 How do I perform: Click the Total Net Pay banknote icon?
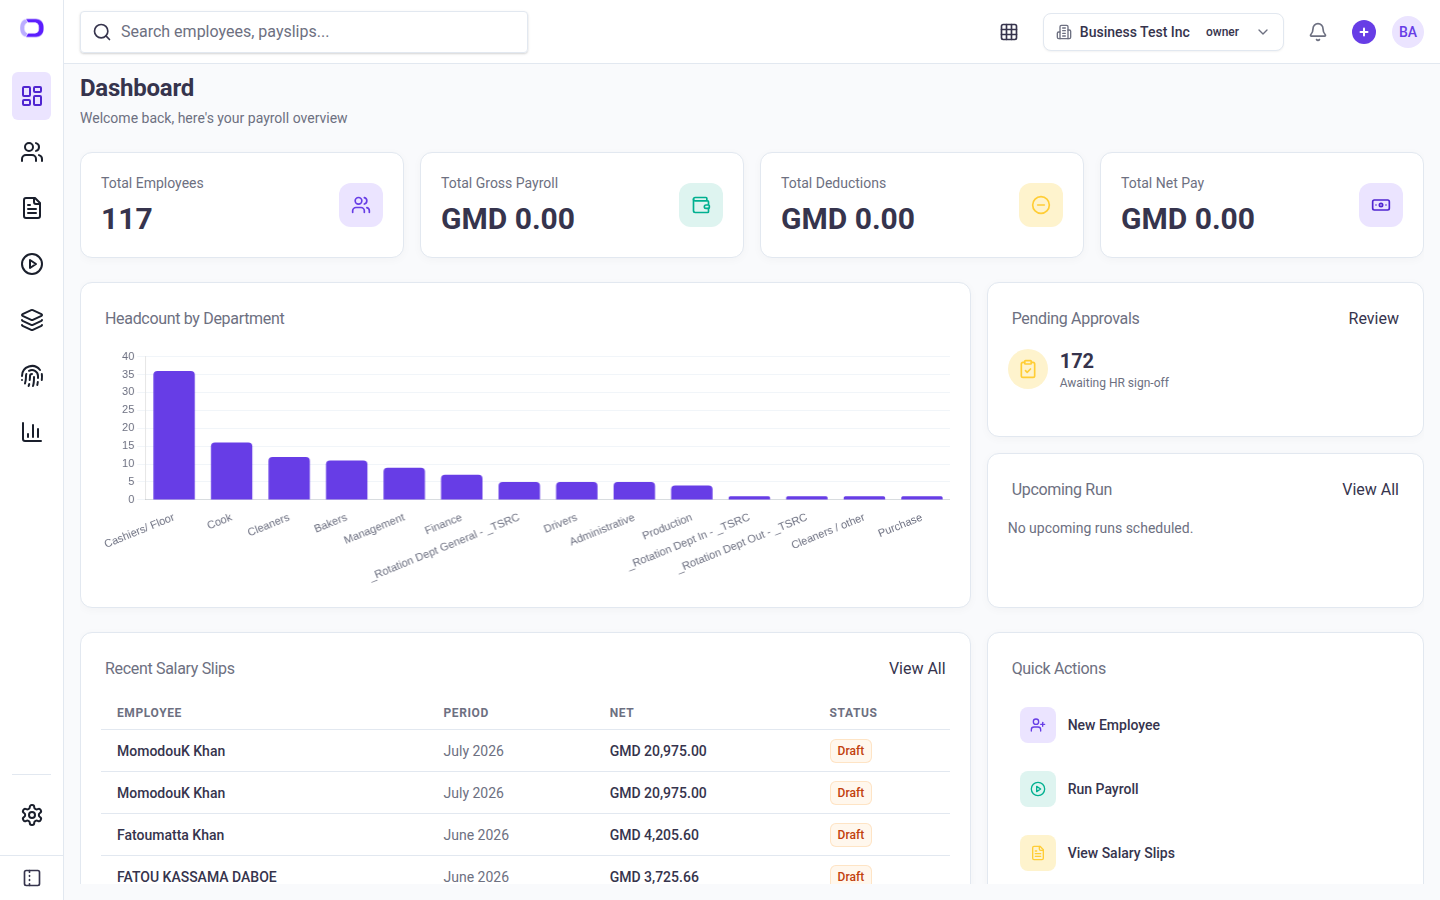(x=1381, y=205)
